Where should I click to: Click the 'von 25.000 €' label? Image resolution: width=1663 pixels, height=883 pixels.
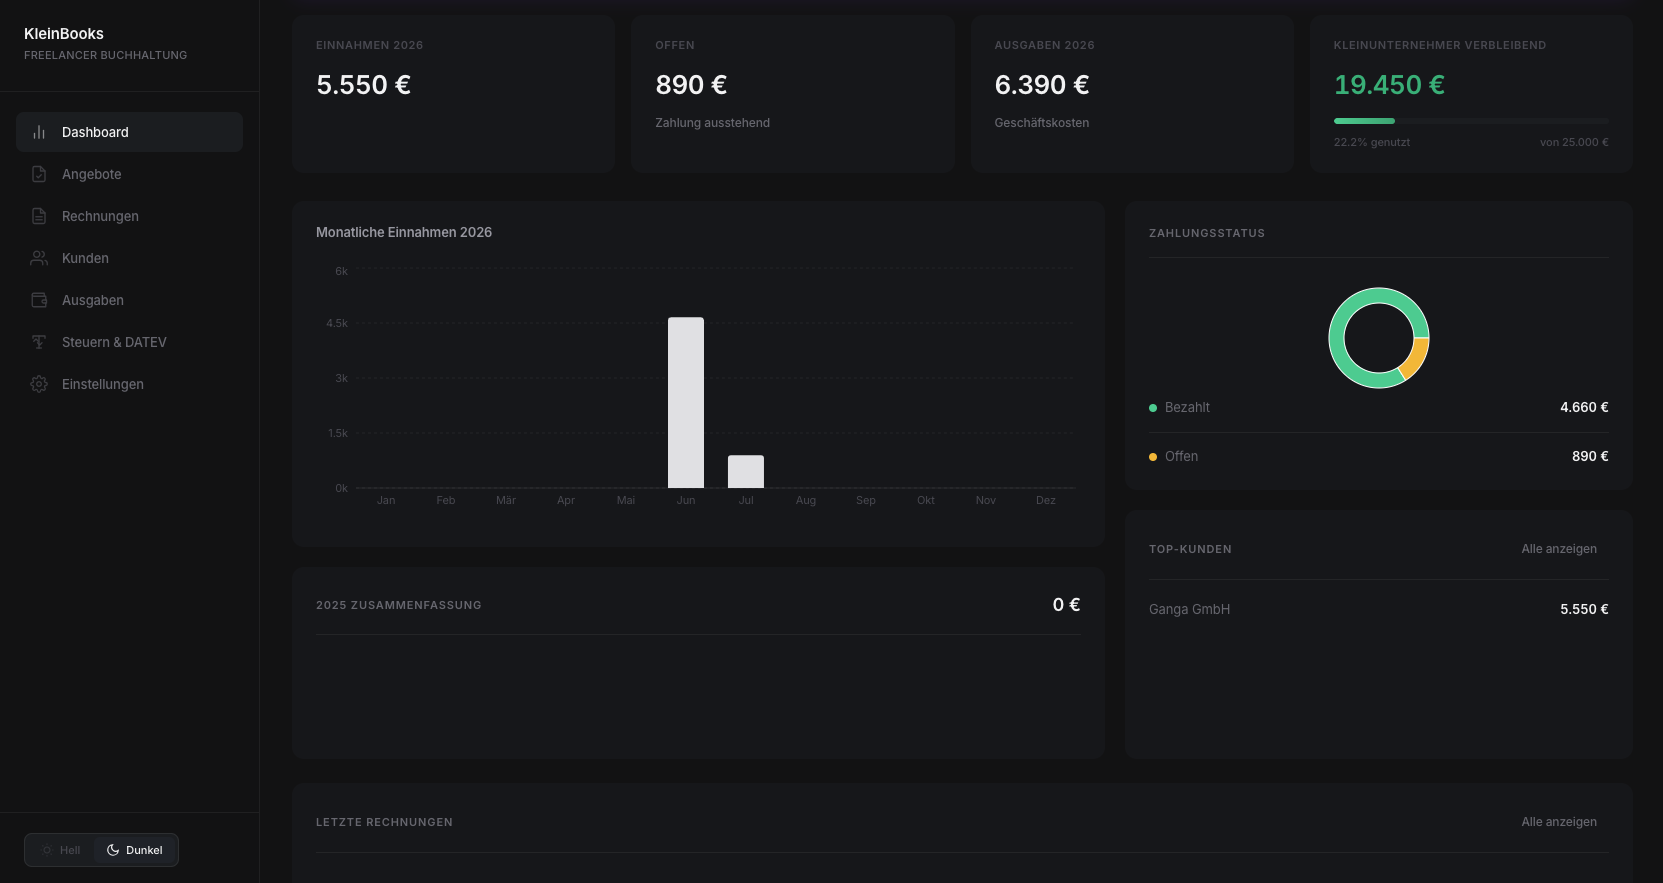coord(1574,142)
